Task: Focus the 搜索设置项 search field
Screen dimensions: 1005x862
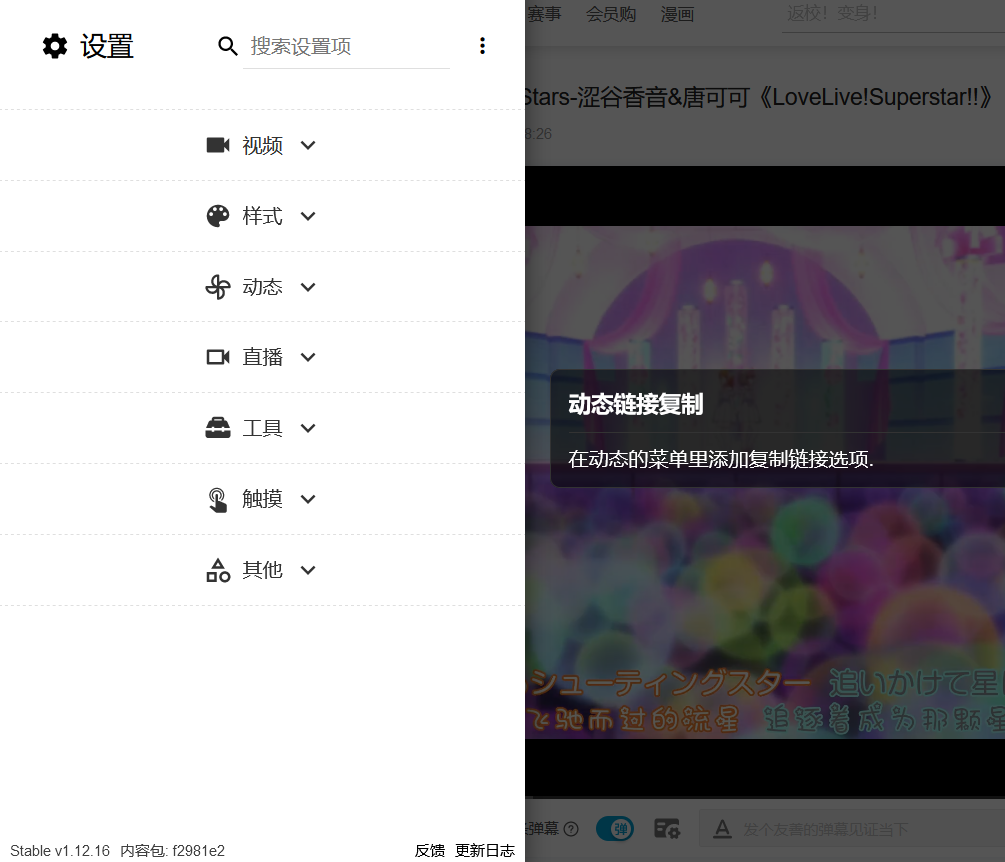Action: [x=346, y=46]
